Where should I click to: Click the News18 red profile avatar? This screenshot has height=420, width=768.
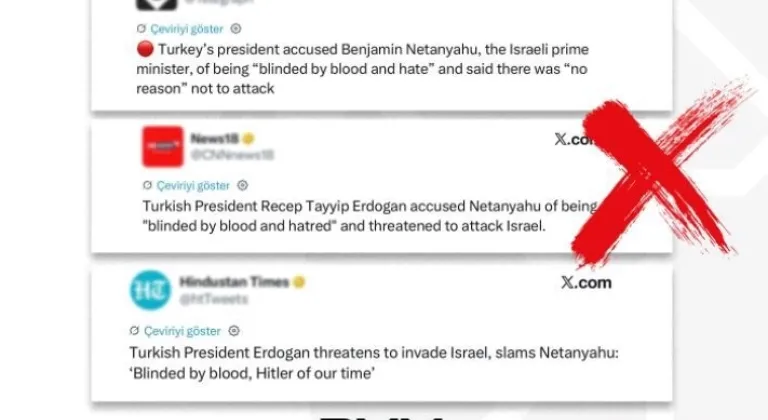click(x=163, y=147)
